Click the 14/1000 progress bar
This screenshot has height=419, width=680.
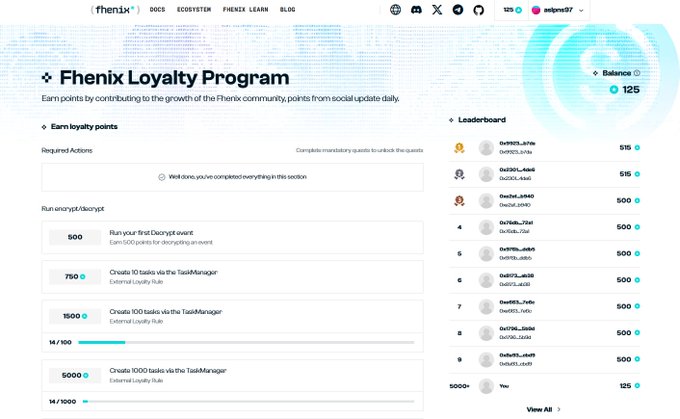248,402
